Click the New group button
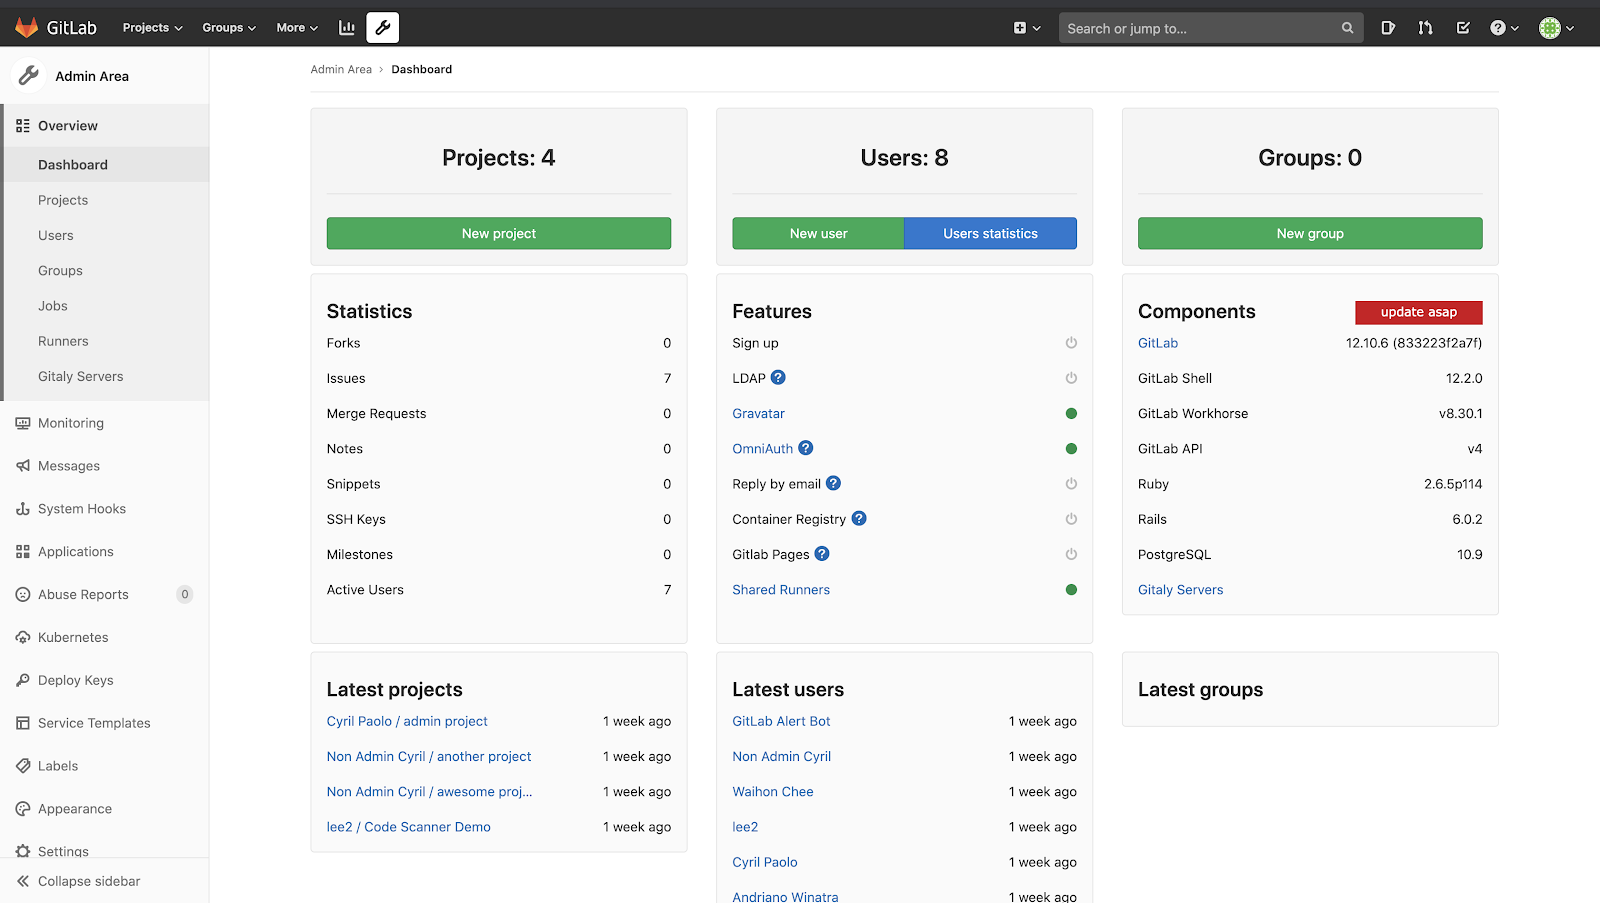Viewport: 1600px width, 903px height. coord(1310,233)
